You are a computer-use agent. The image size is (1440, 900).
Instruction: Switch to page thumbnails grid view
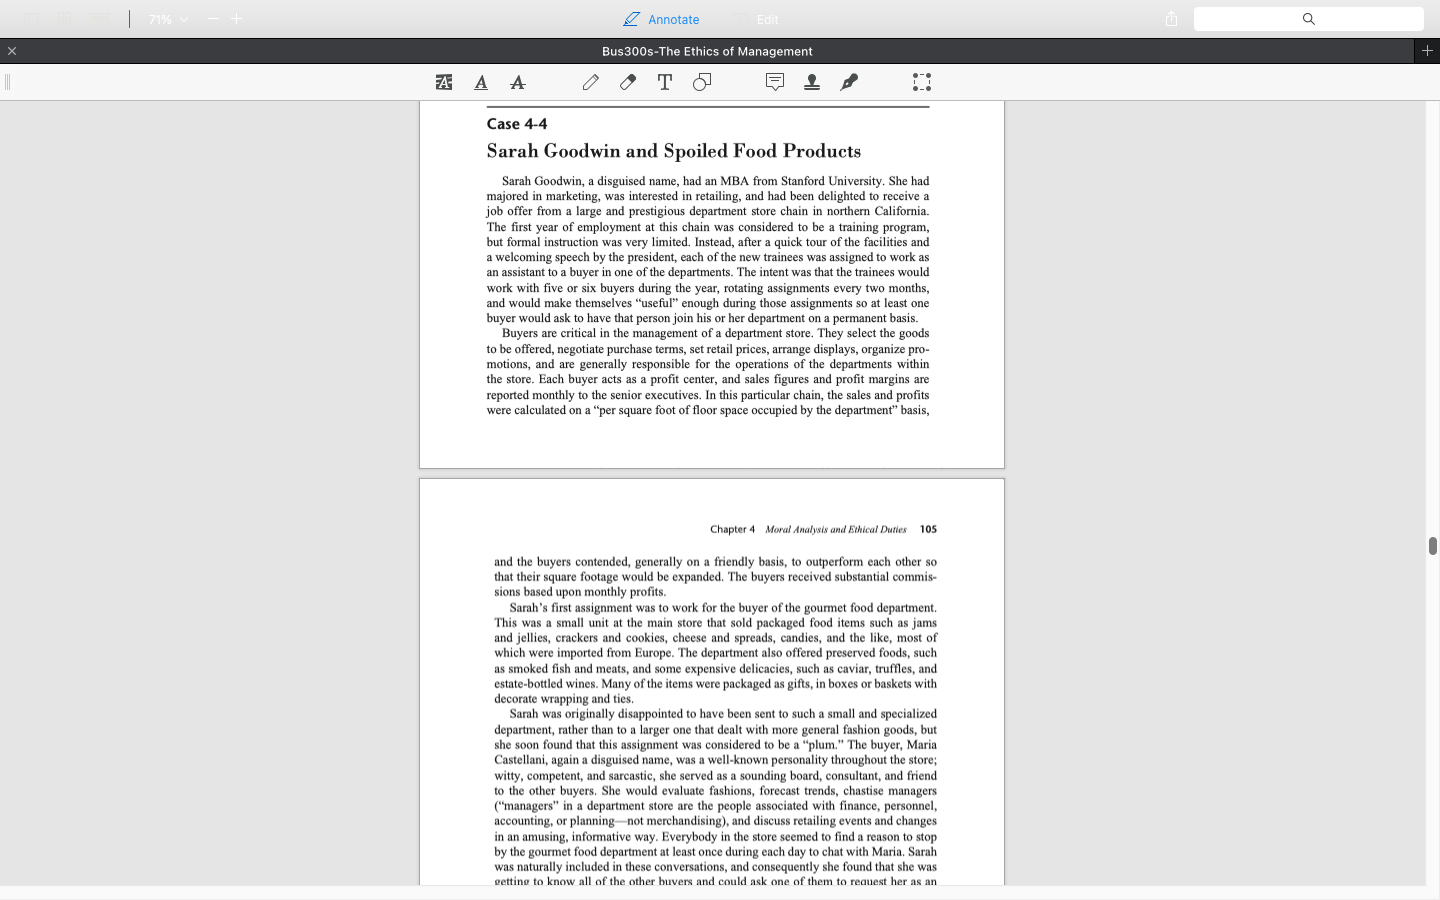coord(65,19)
